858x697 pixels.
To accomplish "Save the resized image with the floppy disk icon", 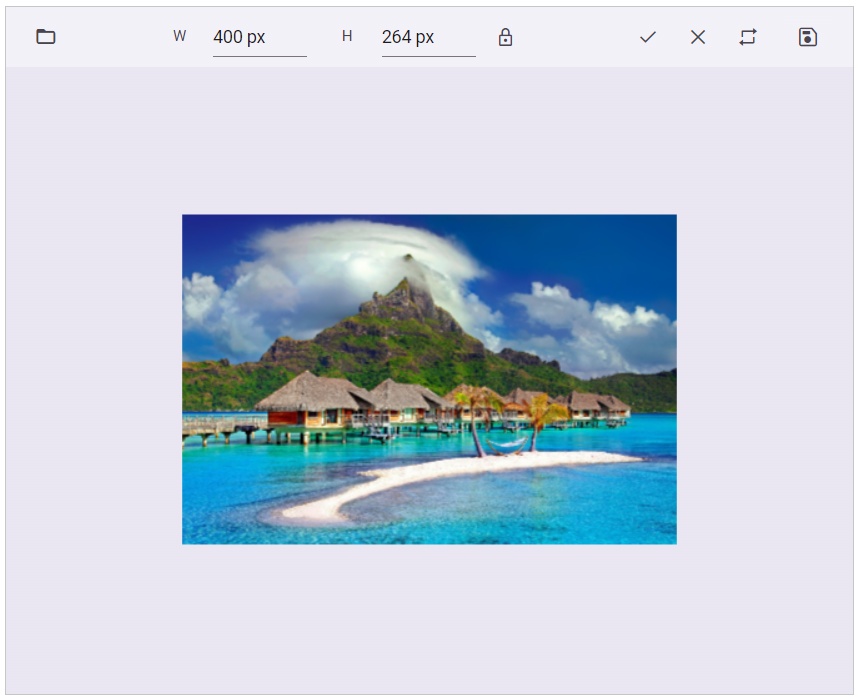I will [806, 36].
